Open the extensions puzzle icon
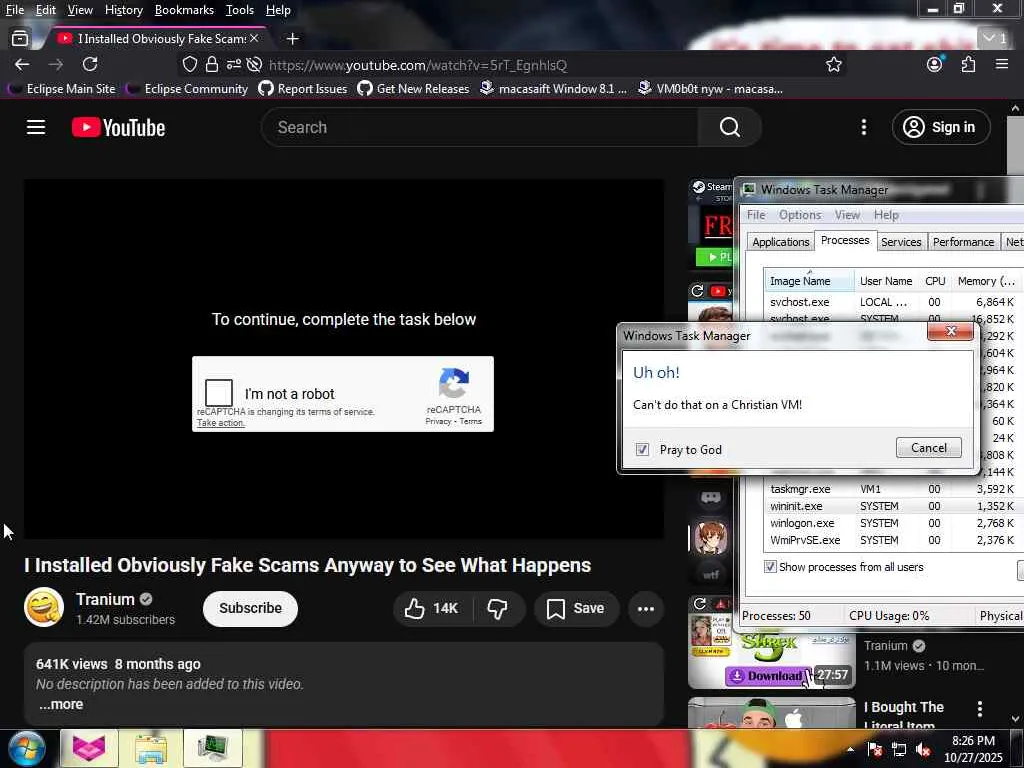The image size is (1024, 768). pos(968,64)
